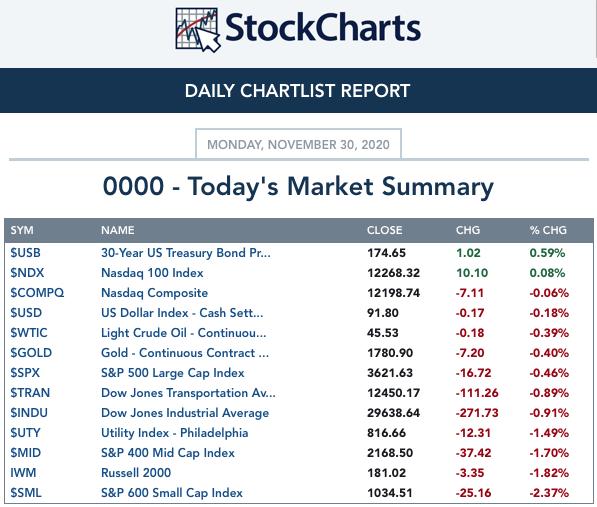This screenshot has width=597, height=507.
Task: Open the $GOLD symbol link
Action: click(31, 353)
